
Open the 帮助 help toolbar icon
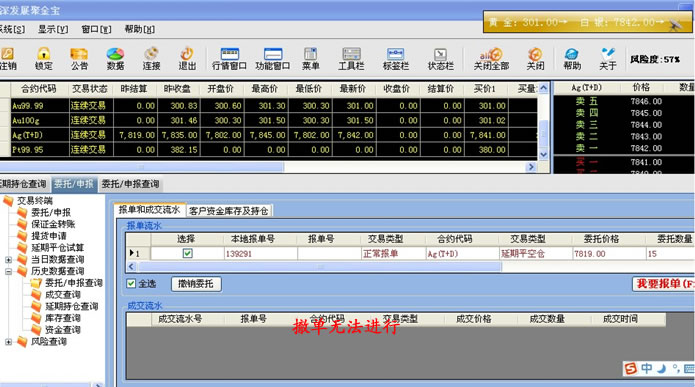pyautogui.click(x=572, y=59)
